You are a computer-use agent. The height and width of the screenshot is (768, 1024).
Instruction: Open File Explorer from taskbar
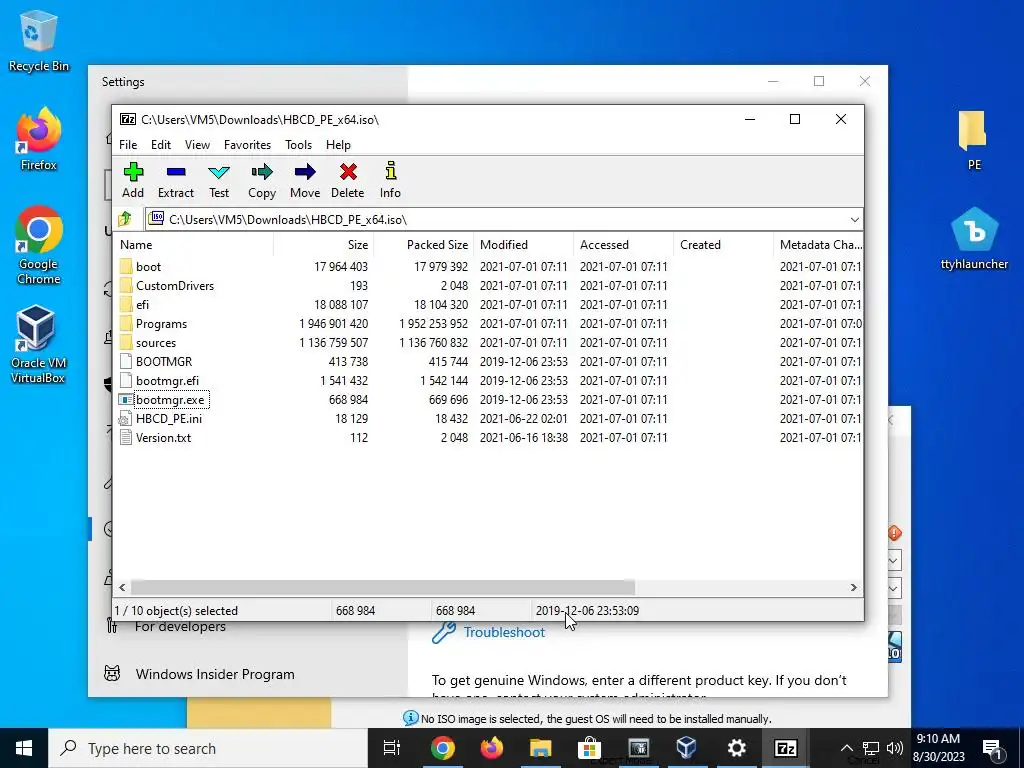[x=540, y=748]
